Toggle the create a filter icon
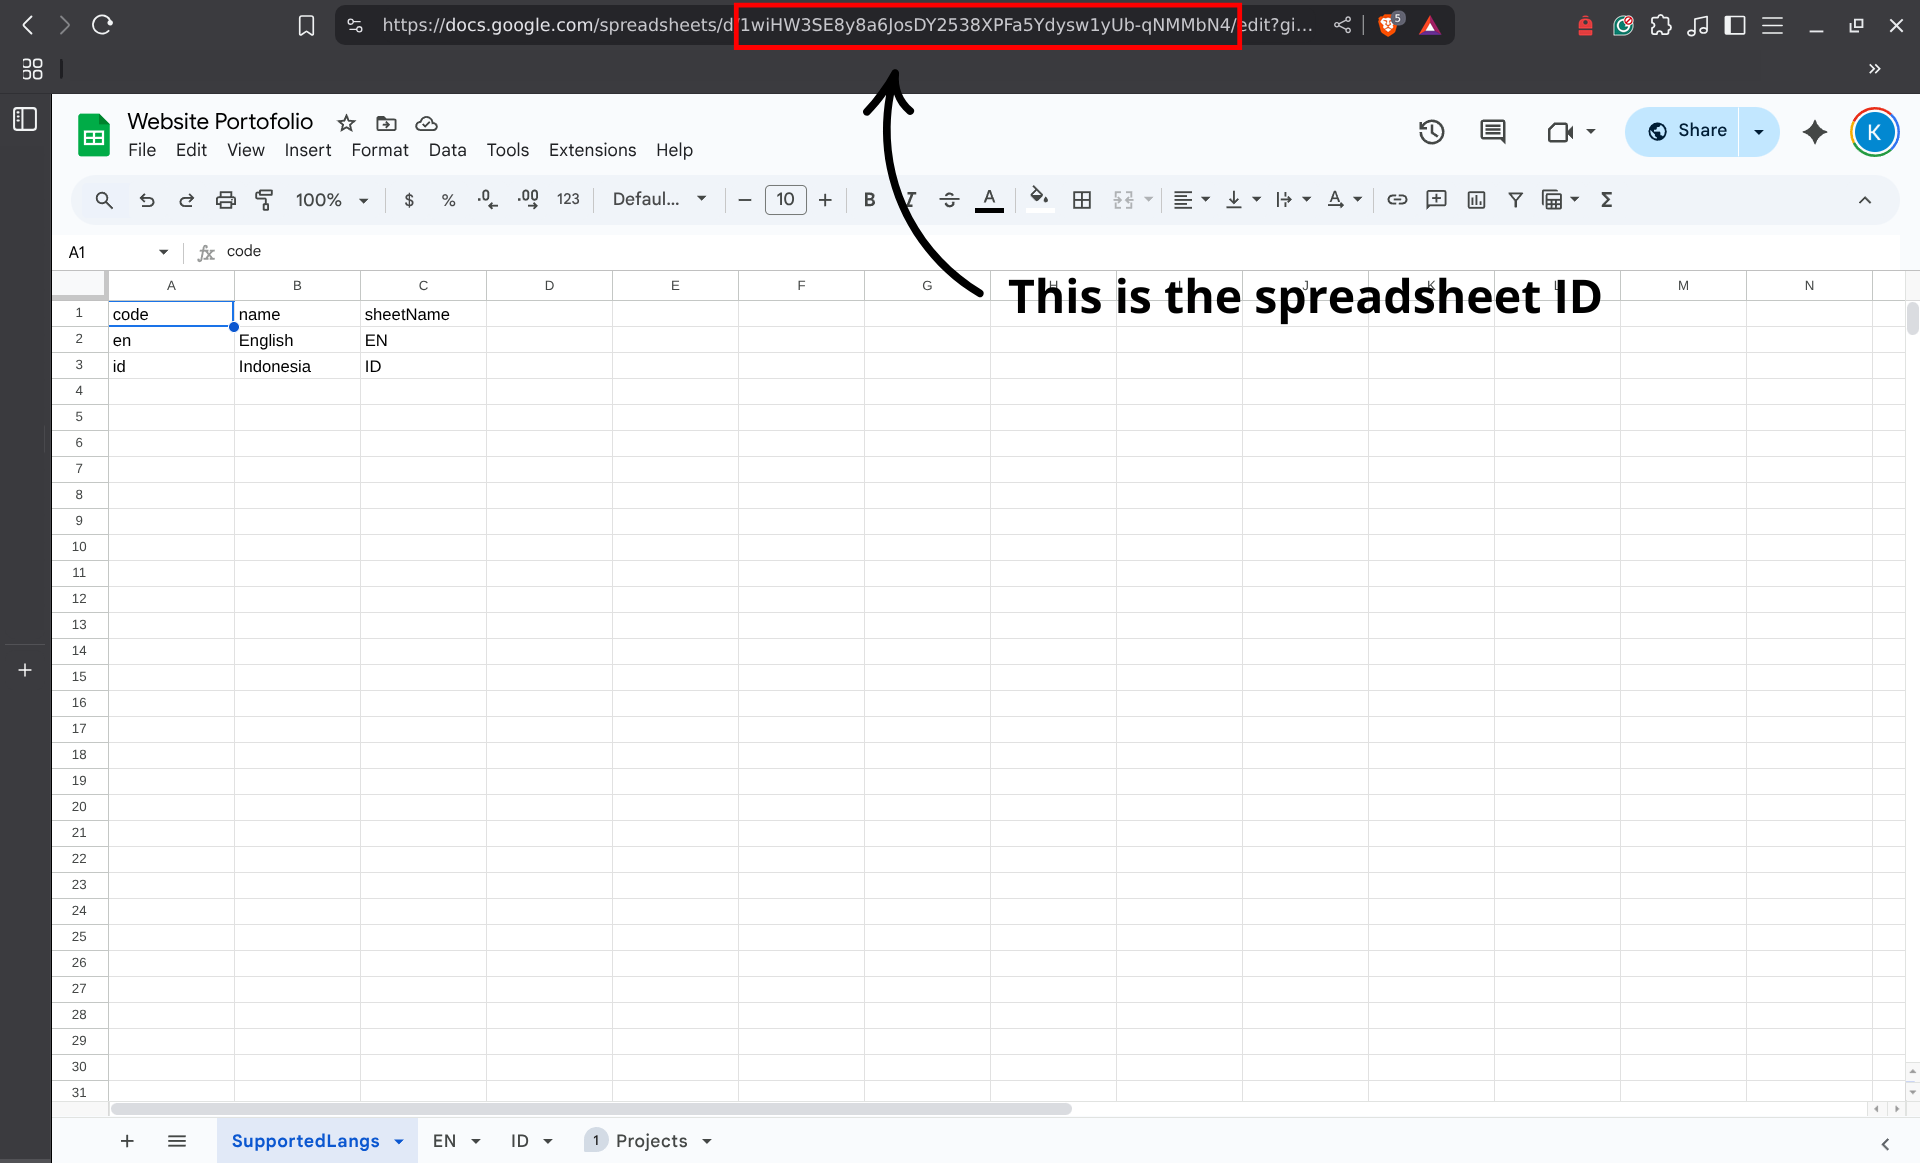The width and height of the screenshot is (1920, 1163). coord(1515,200)
